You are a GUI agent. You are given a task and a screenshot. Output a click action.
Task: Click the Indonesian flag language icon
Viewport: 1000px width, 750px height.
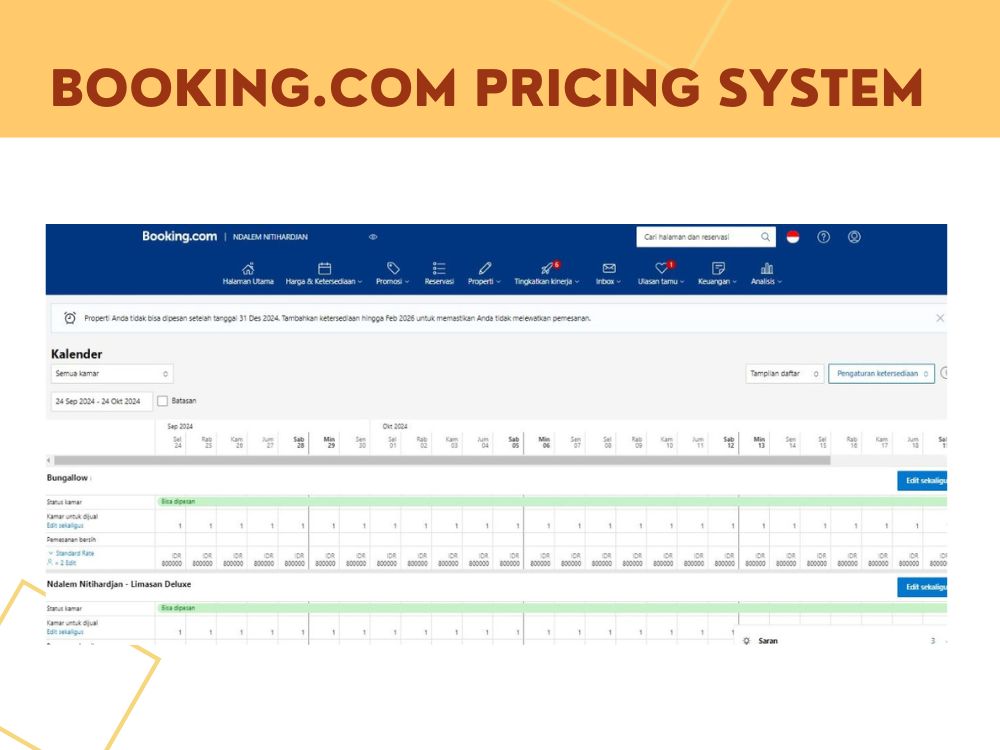click(793, 237)
